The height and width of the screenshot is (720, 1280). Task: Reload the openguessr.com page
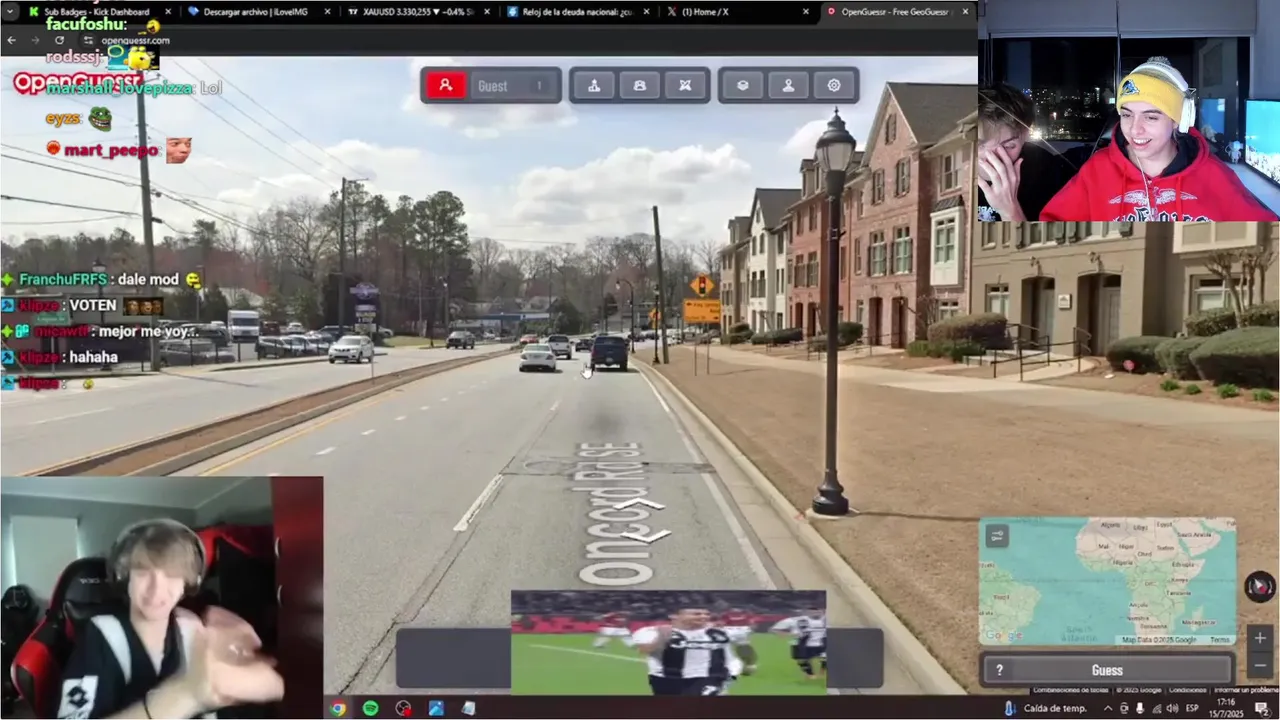click(x=60, y=40)
